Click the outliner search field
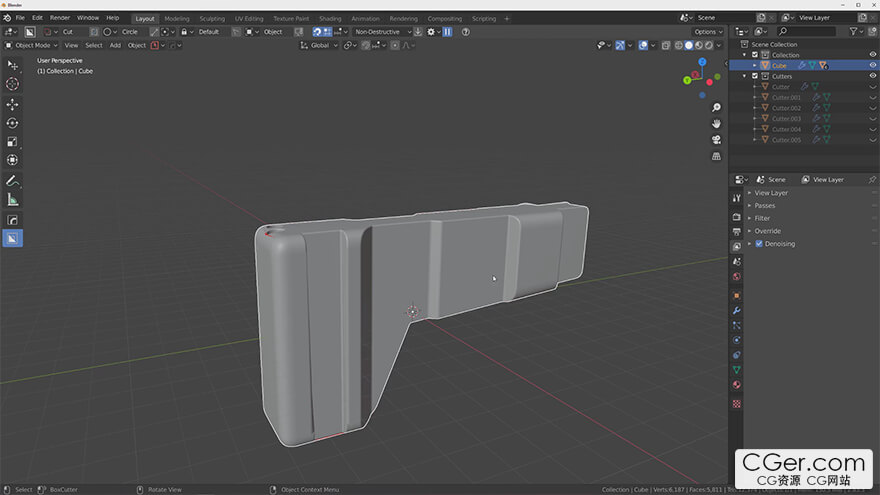The width and height of the screenshot is (880, 495). click(810, 32)
